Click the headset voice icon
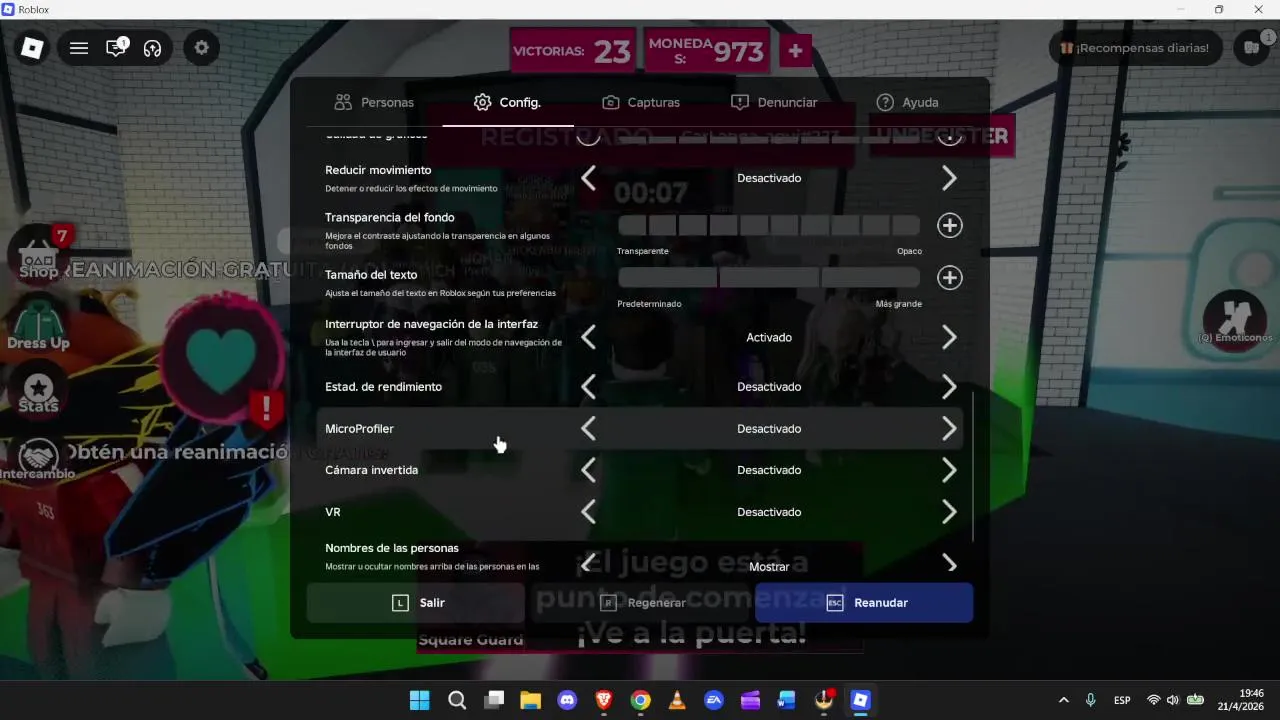1280x720 pixels. [x=152, y=48]
